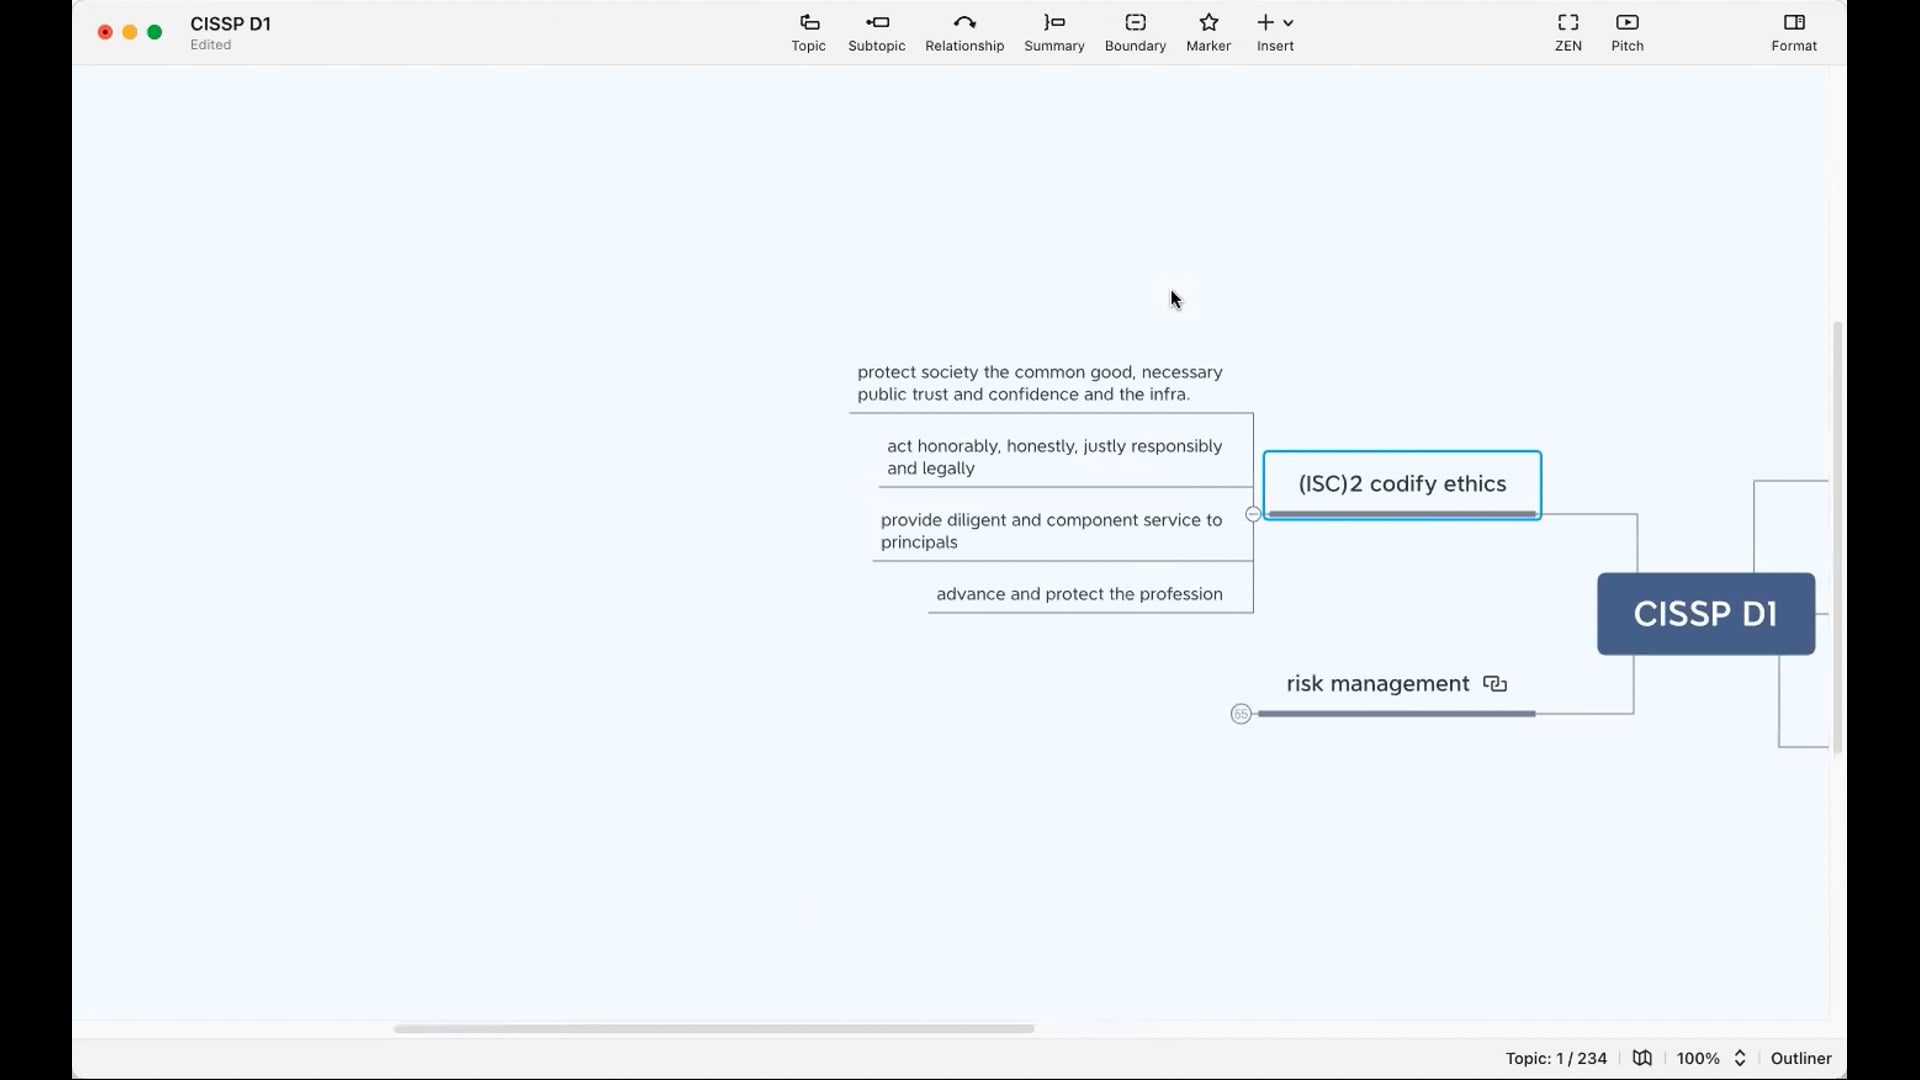Open the Marker star icon
1920x1080 pixels.
[x=1208, y=32]
